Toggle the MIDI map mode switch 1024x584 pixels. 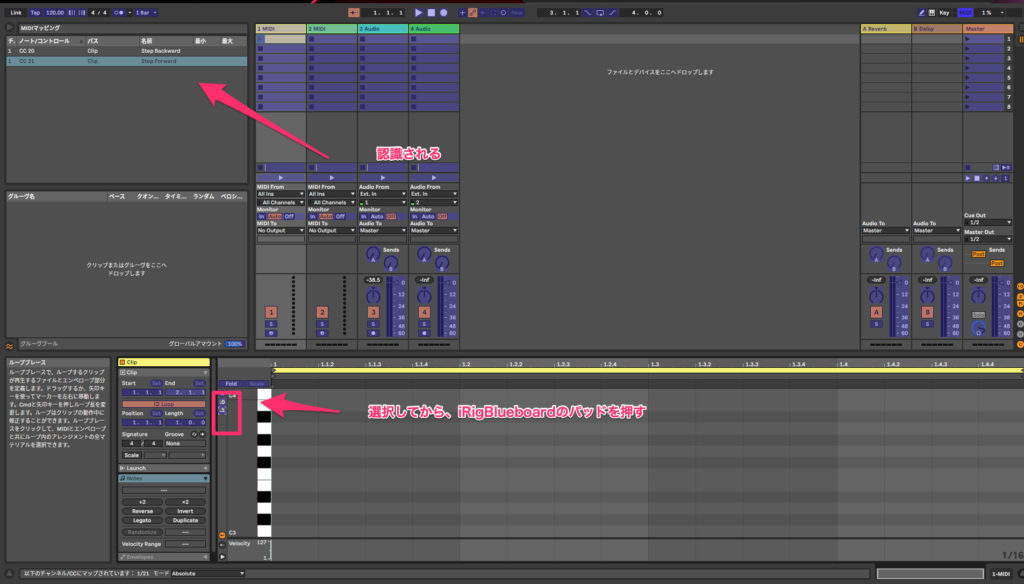[965, 12]
